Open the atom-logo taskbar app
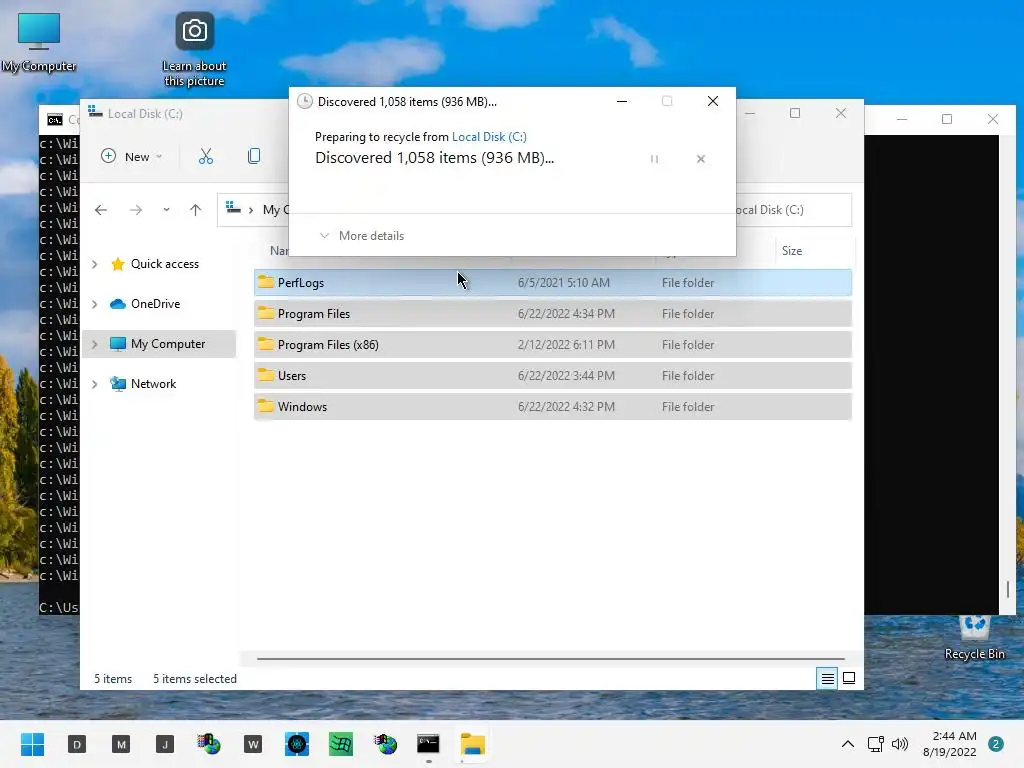 (x=297, y=744)
